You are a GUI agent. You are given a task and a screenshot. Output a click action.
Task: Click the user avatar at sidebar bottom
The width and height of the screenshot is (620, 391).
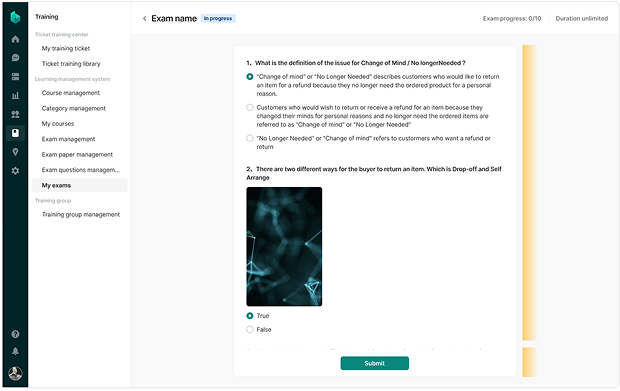[x=15, y=373]
